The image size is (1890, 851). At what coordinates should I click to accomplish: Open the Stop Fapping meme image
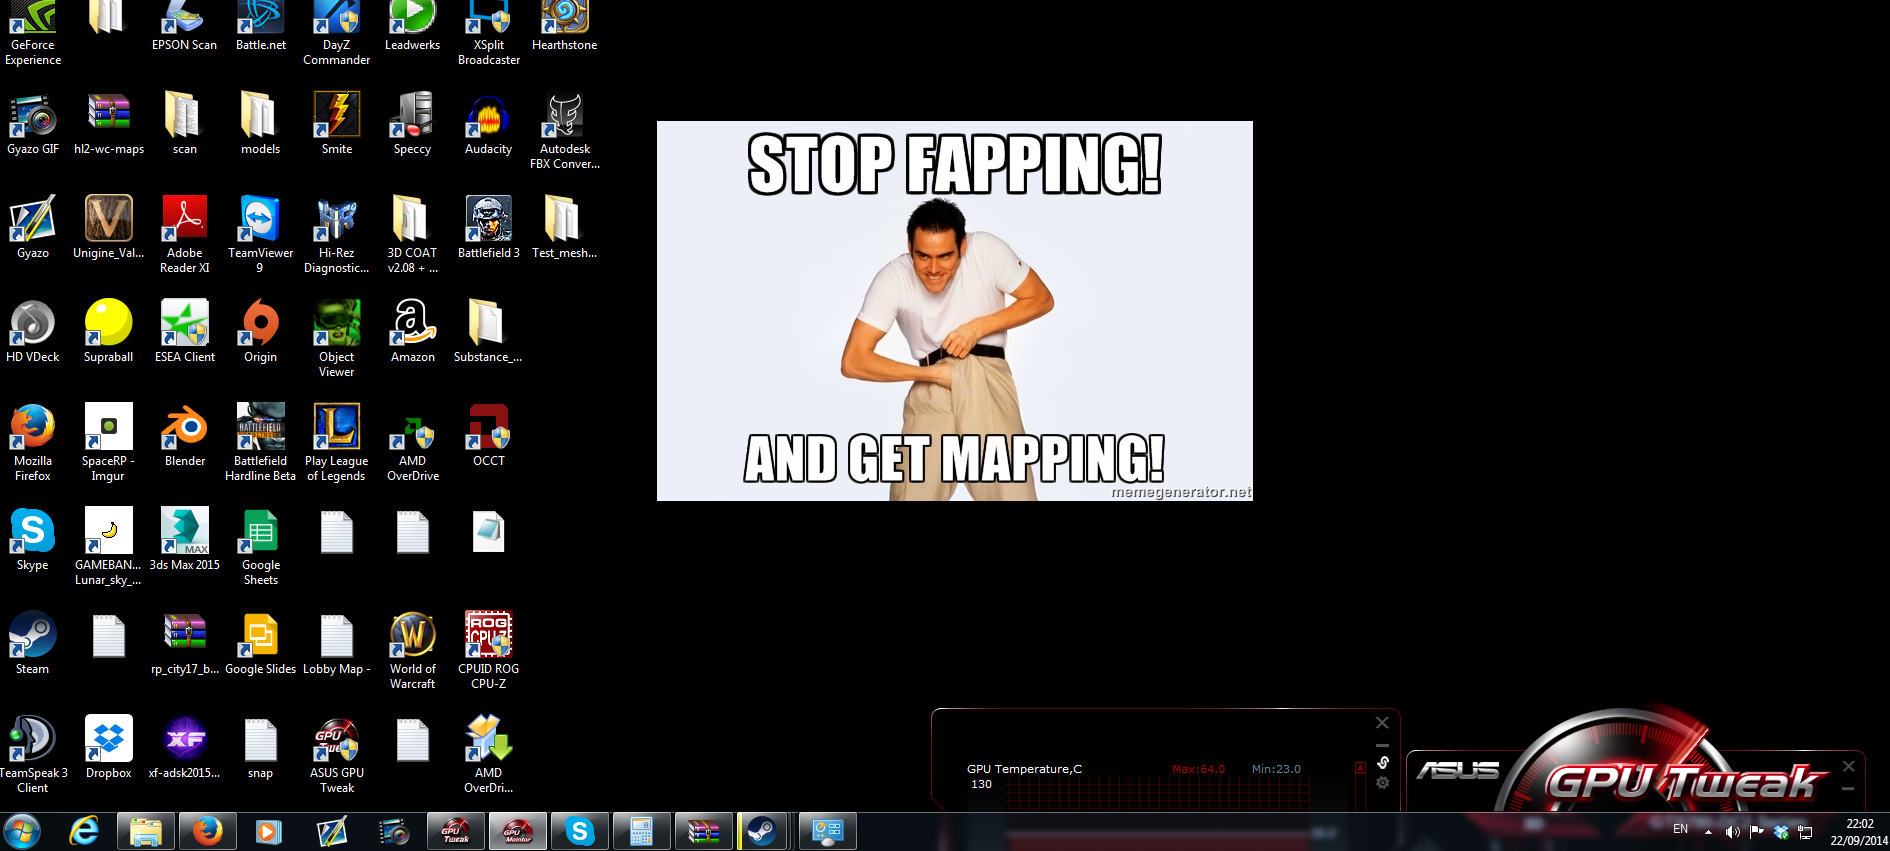[955, 311]
